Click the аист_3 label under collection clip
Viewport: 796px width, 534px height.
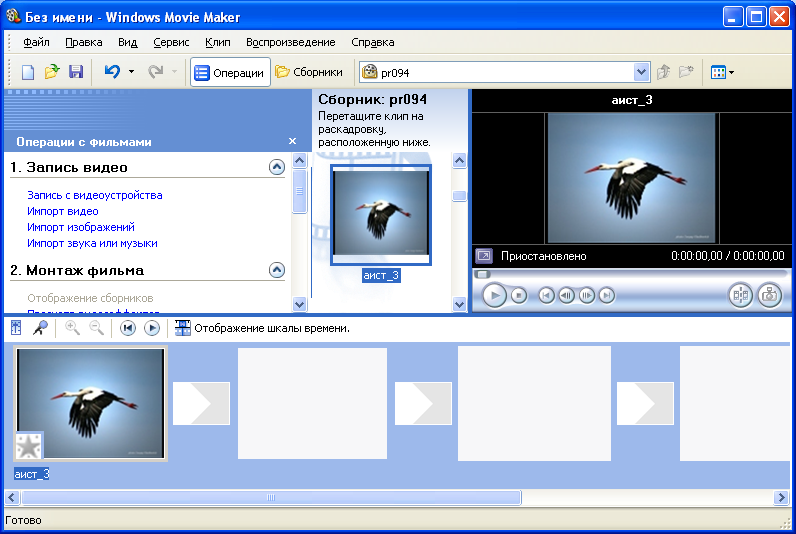(x=381, y=276)
